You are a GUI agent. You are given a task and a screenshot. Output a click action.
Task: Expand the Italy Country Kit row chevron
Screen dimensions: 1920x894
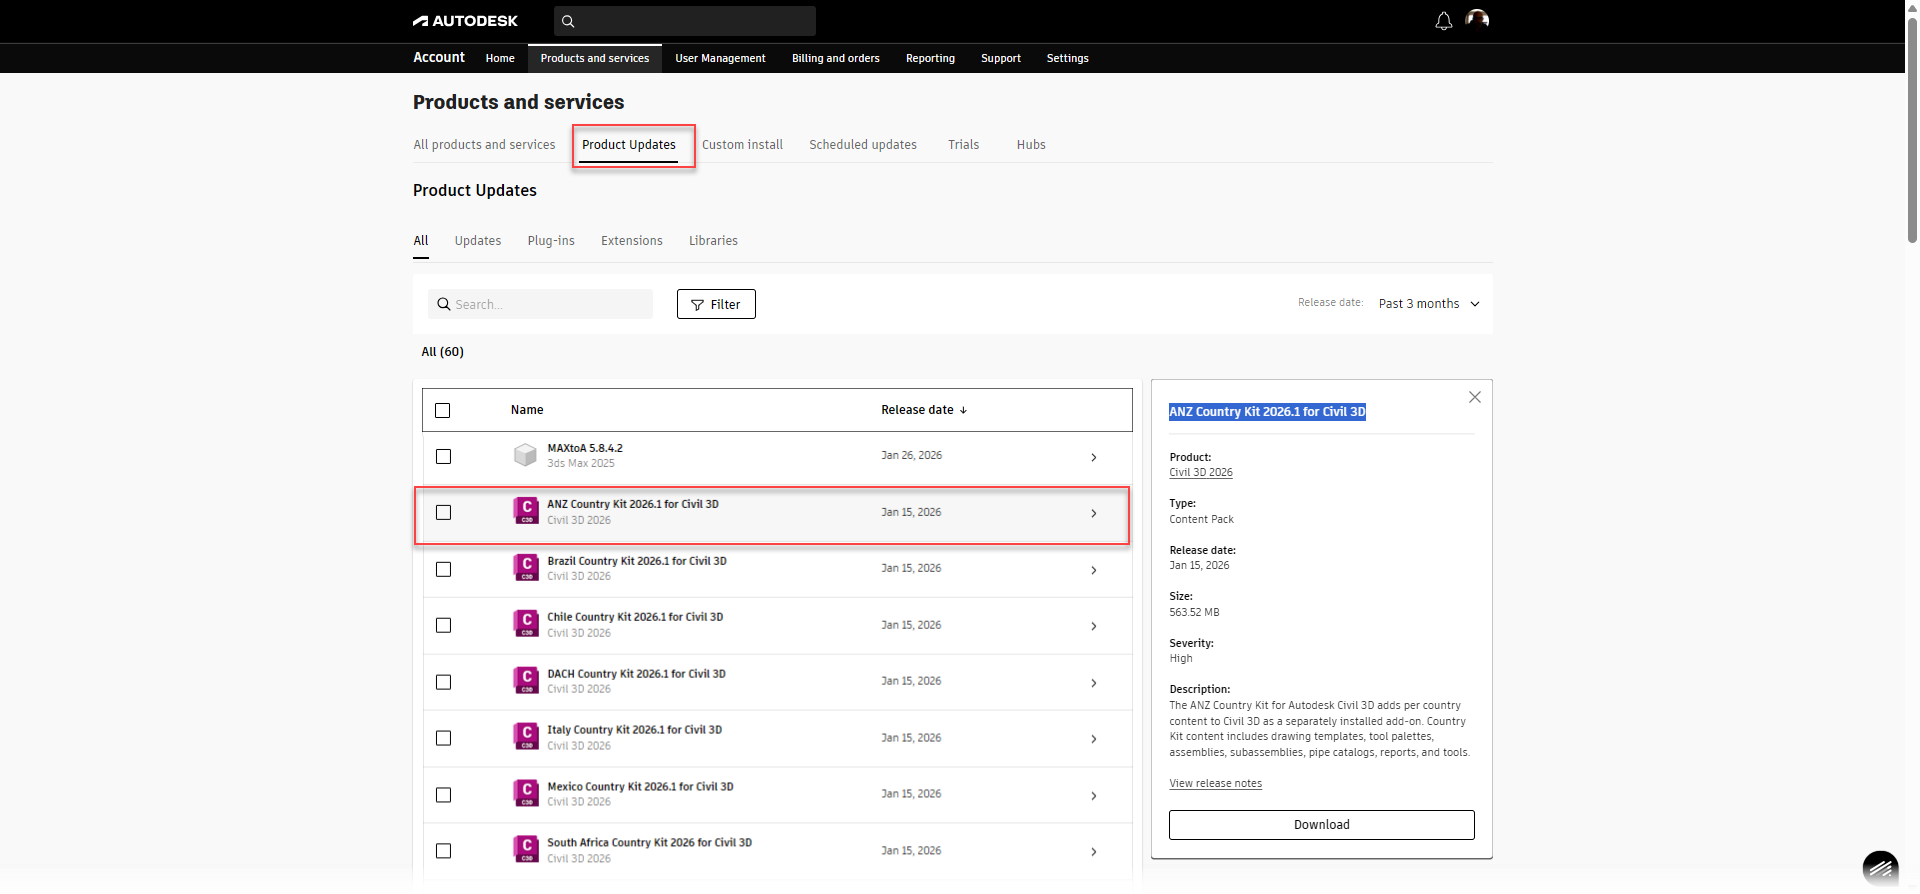pyautogui.click(x=1093, y=739)
